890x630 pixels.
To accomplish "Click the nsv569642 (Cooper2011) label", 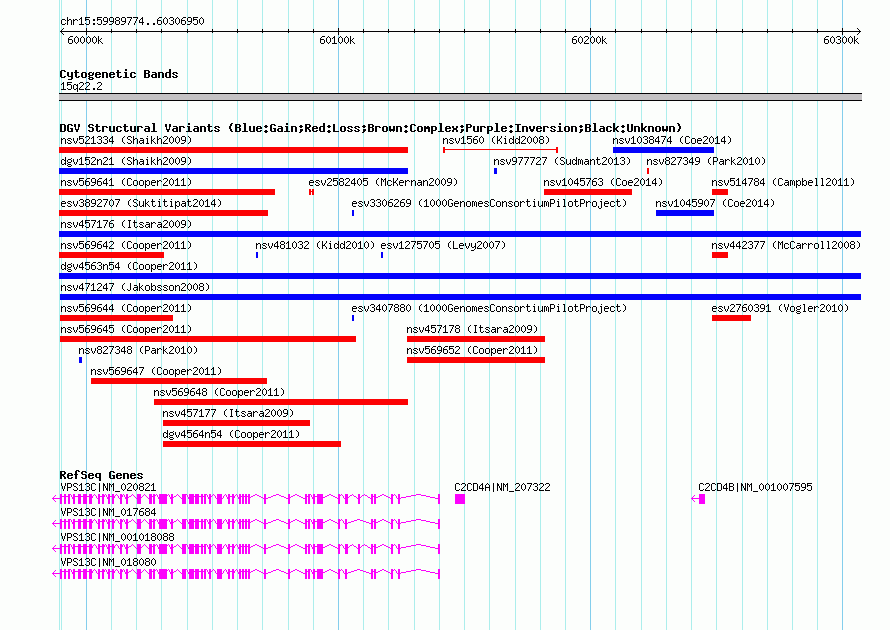I will pyautogui.click(x=126, y=245).
